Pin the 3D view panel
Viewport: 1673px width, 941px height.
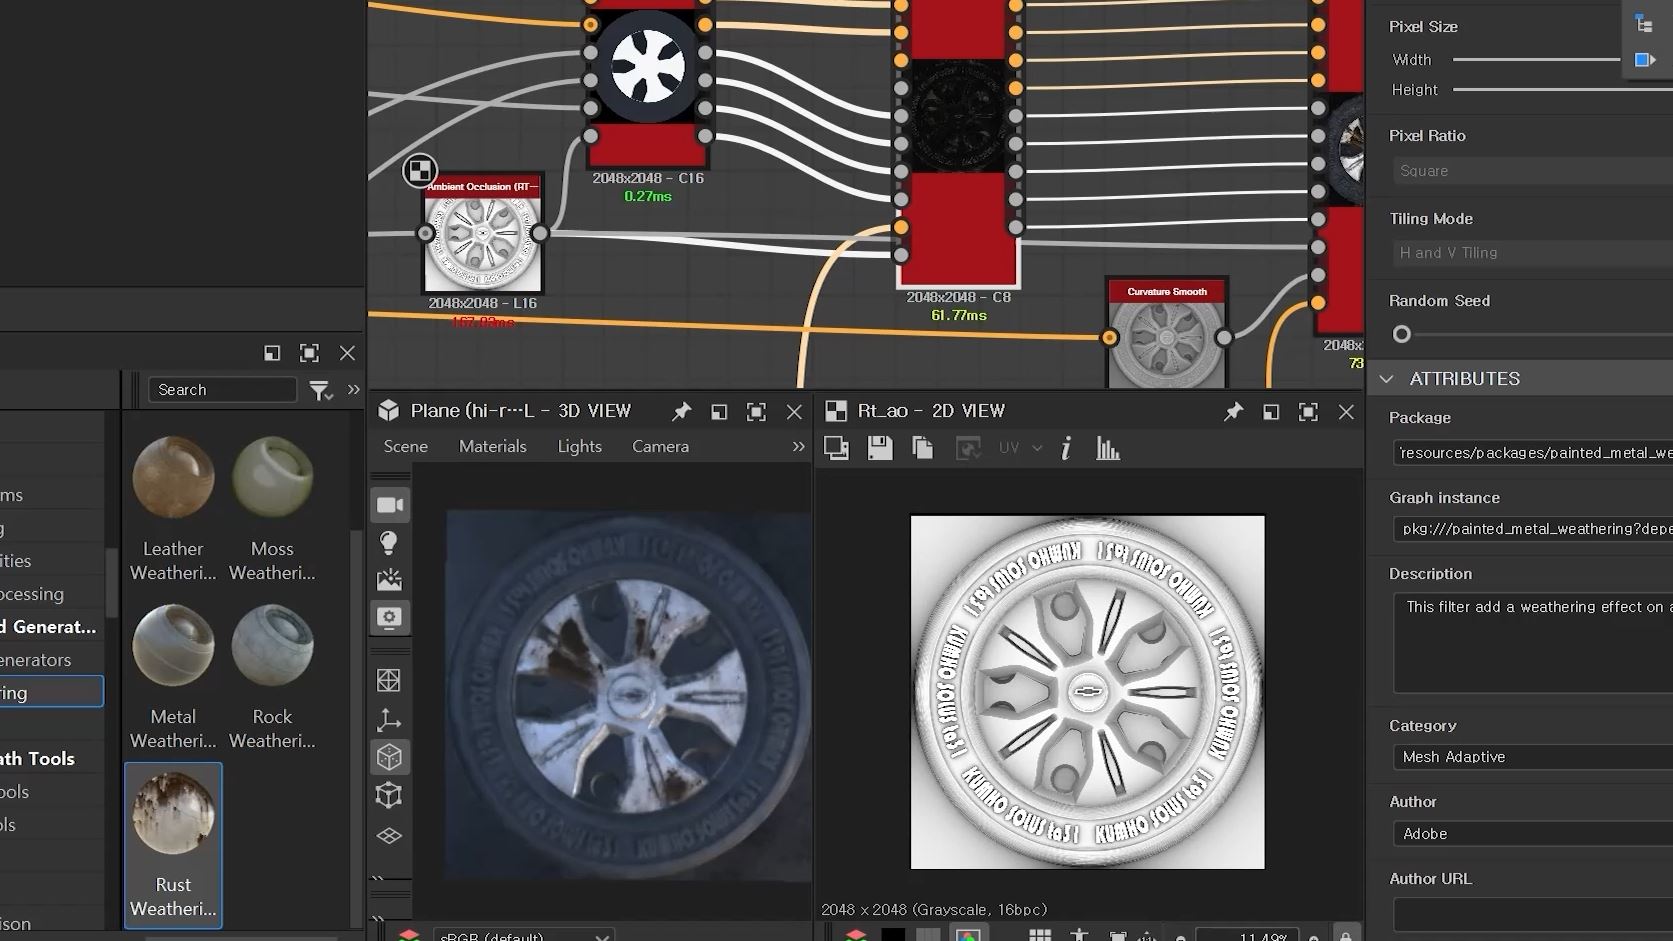click(681, 411)
